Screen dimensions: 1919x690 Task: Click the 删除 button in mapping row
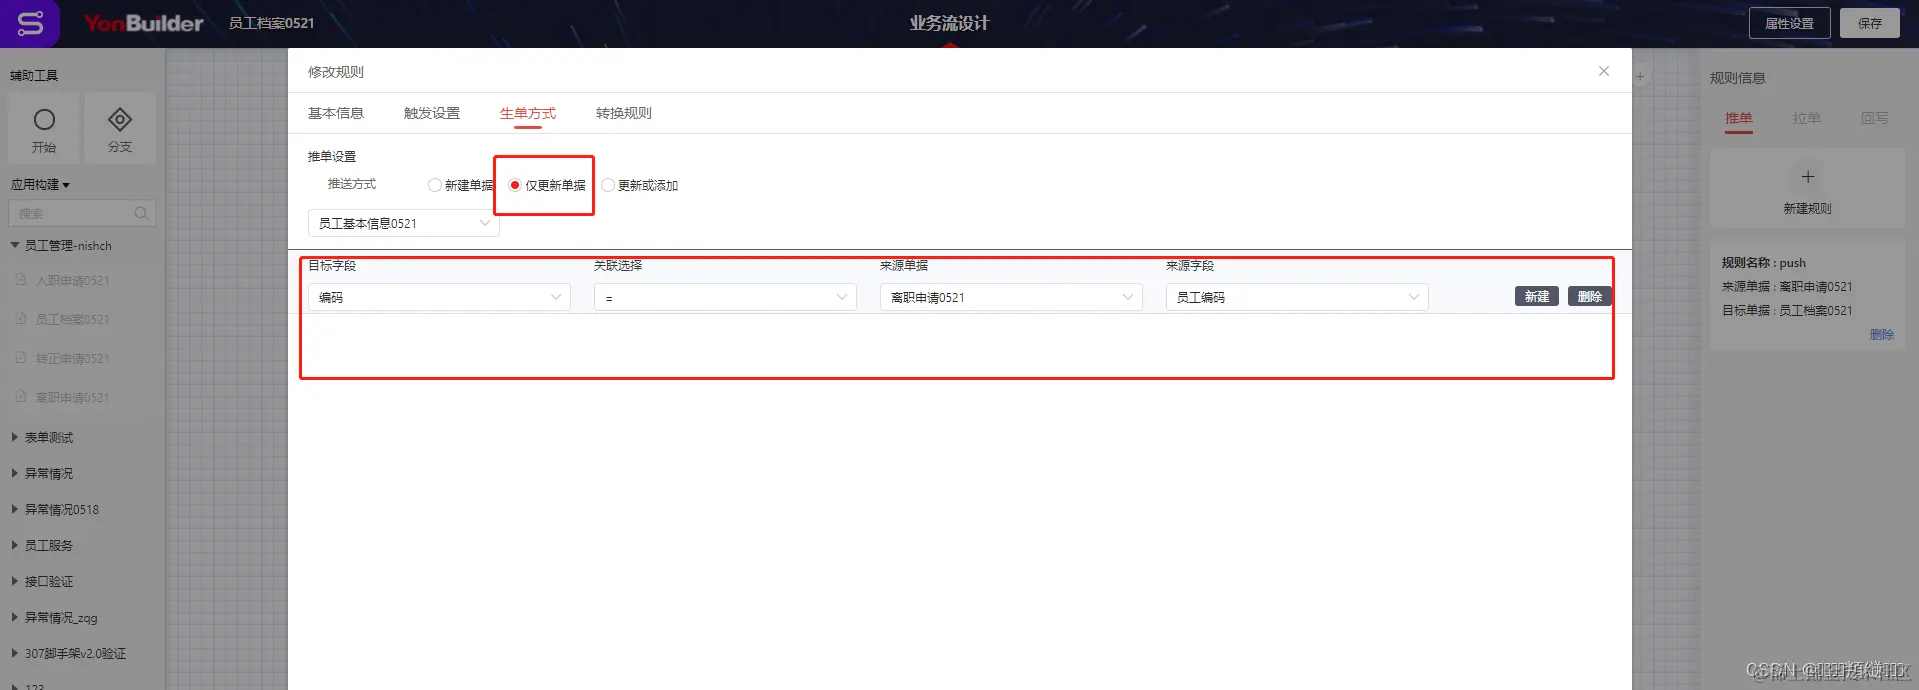[x=1590, y=296]
